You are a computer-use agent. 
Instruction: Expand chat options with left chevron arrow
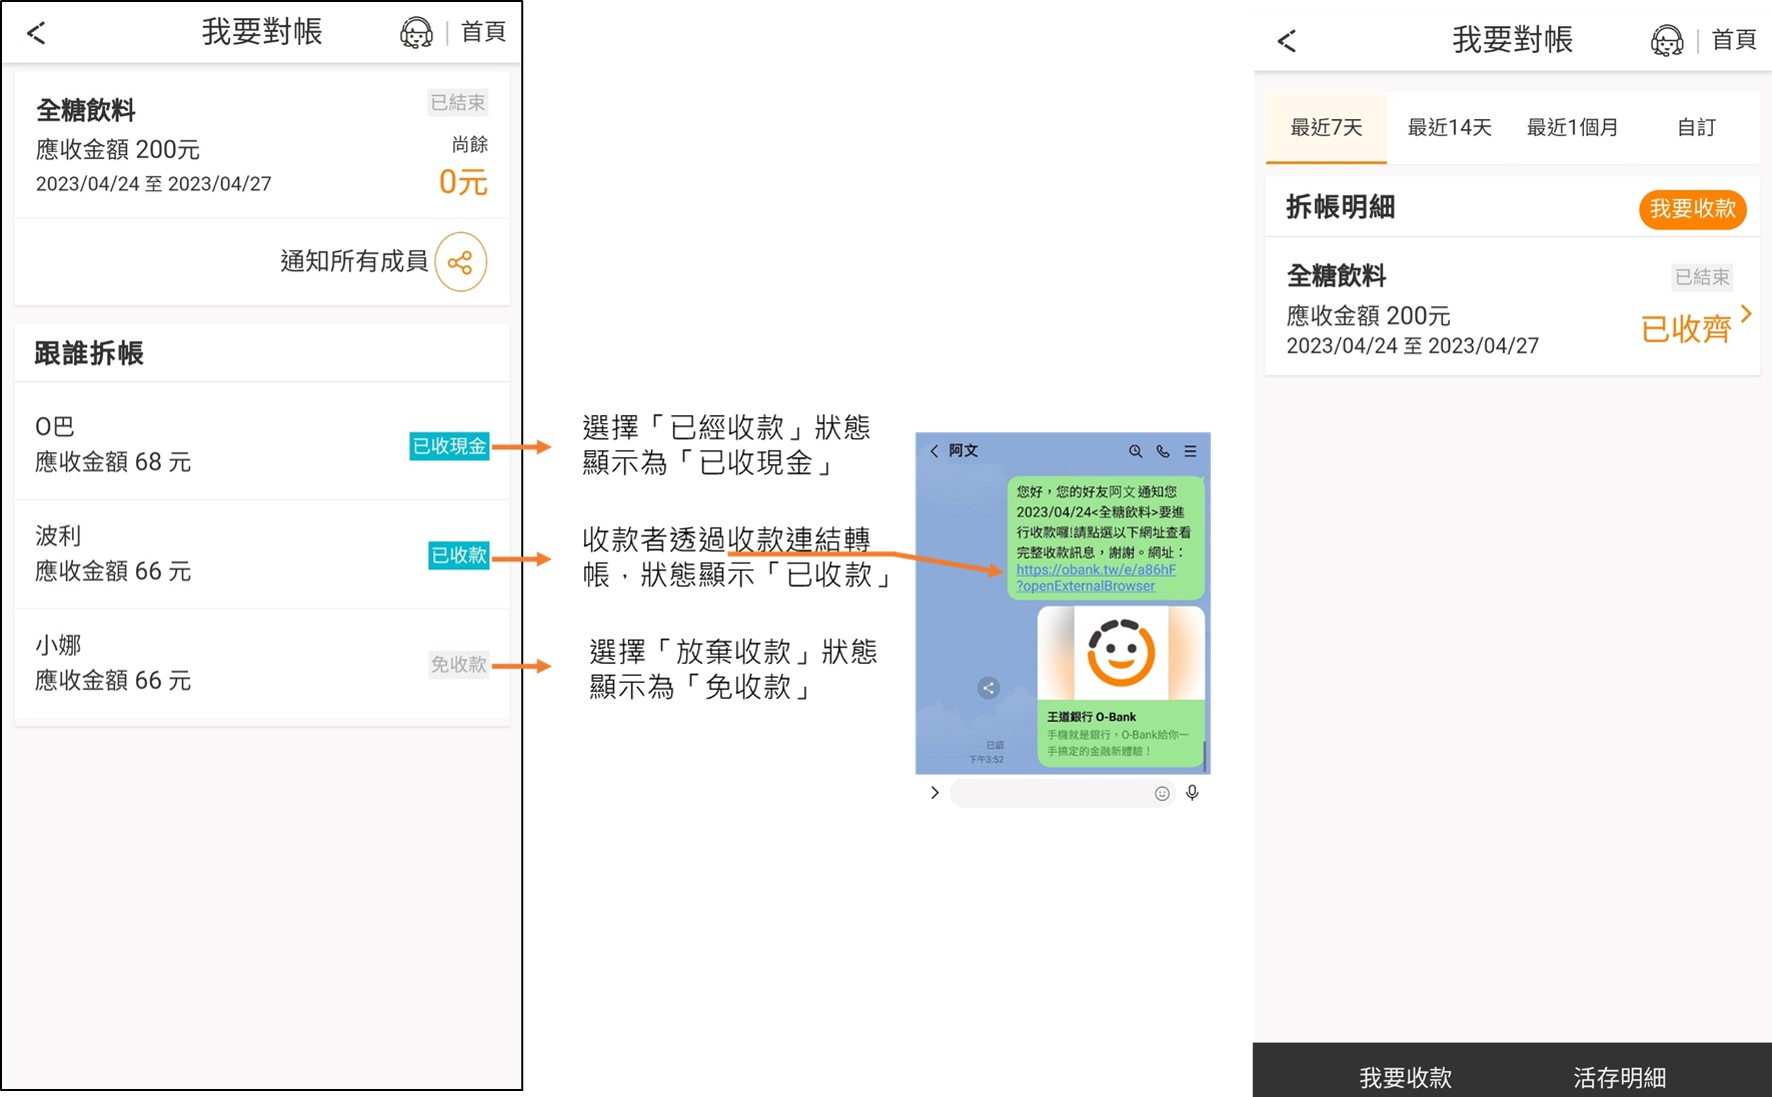pos(934,793)
